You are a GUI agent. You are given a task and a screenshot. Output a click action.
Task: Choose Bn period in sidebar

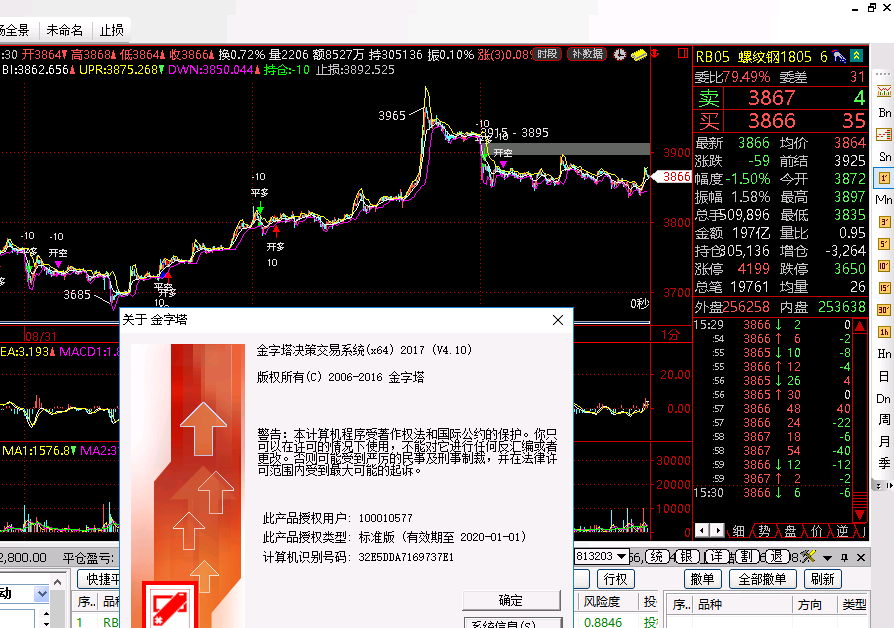884,113
